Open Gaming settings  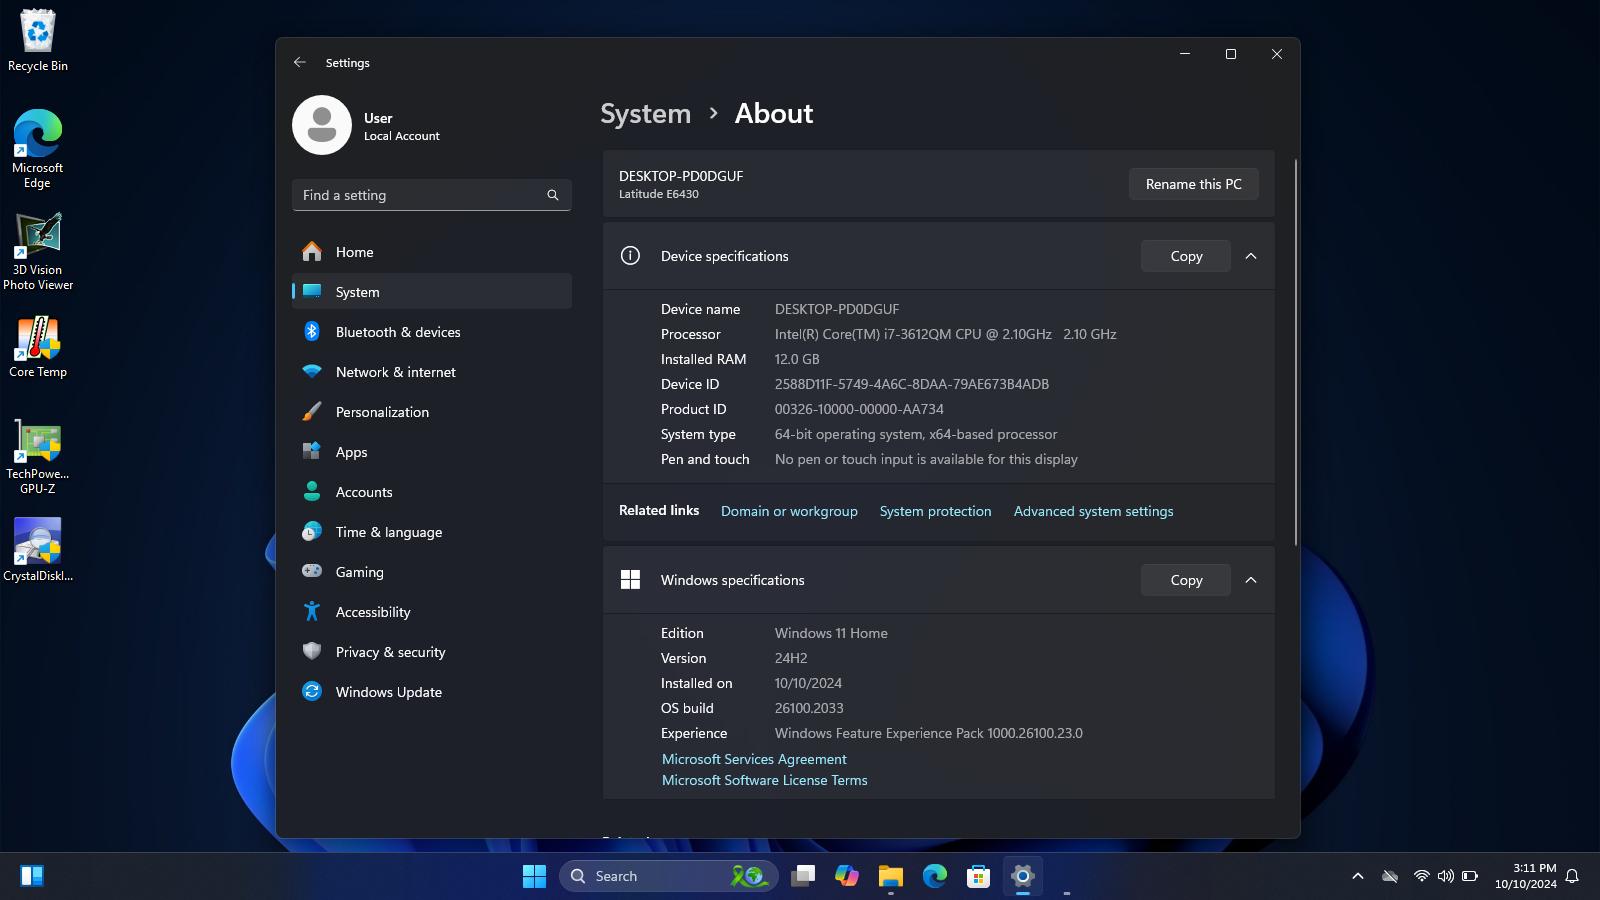pyautogui.click(x=432, y=572)
